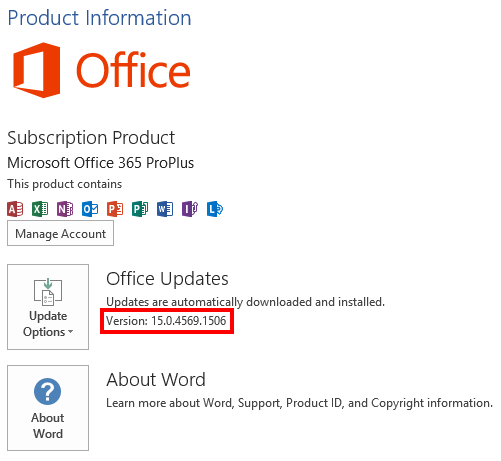
Task: Select the PowerPoint app icon
Action: click(115, 209)
